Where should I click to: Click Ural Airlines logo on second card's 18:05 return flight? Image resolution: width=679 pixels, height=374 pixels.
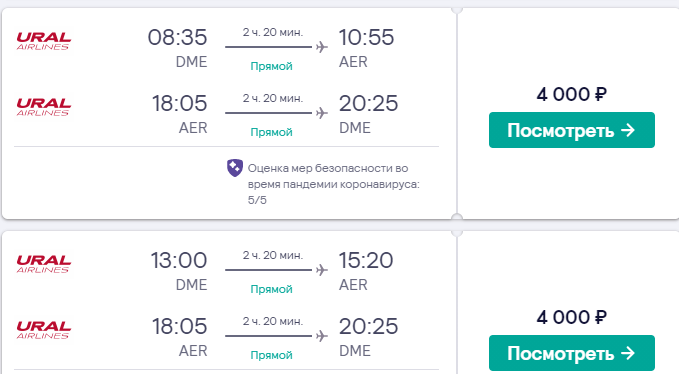pos(44,330)
